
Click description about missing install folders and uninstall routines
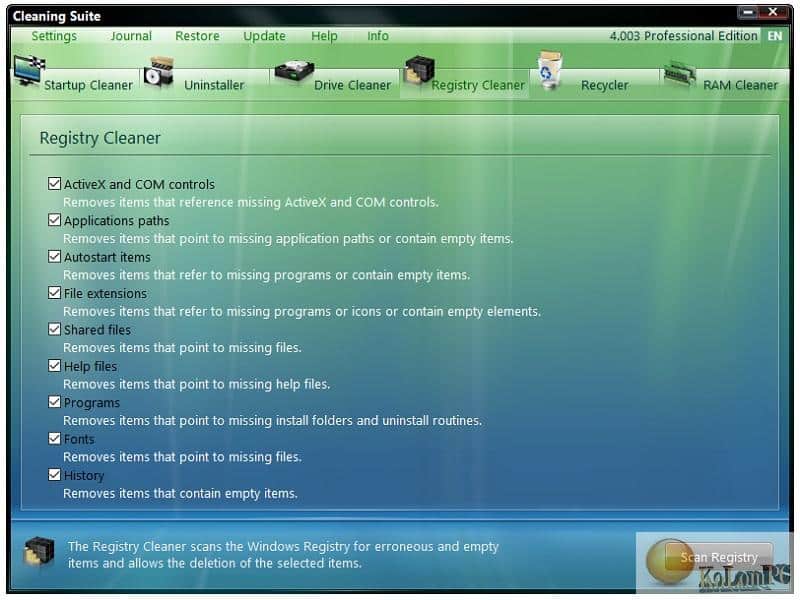(x=272, y=420)
